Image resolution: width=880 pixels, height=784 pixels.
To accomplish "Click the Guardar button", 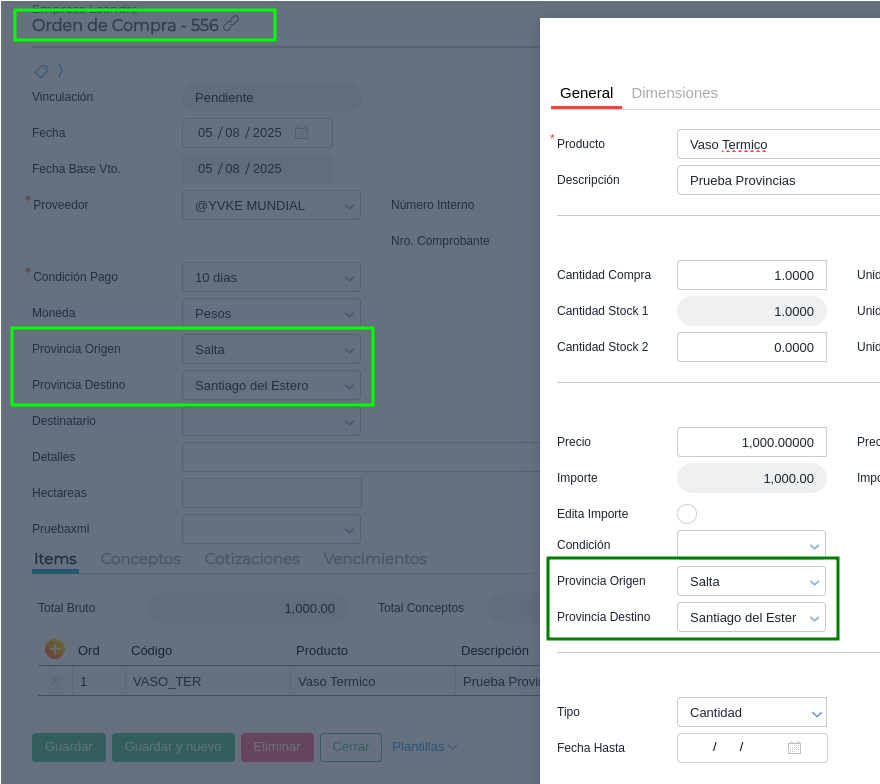I will [68, 747].
